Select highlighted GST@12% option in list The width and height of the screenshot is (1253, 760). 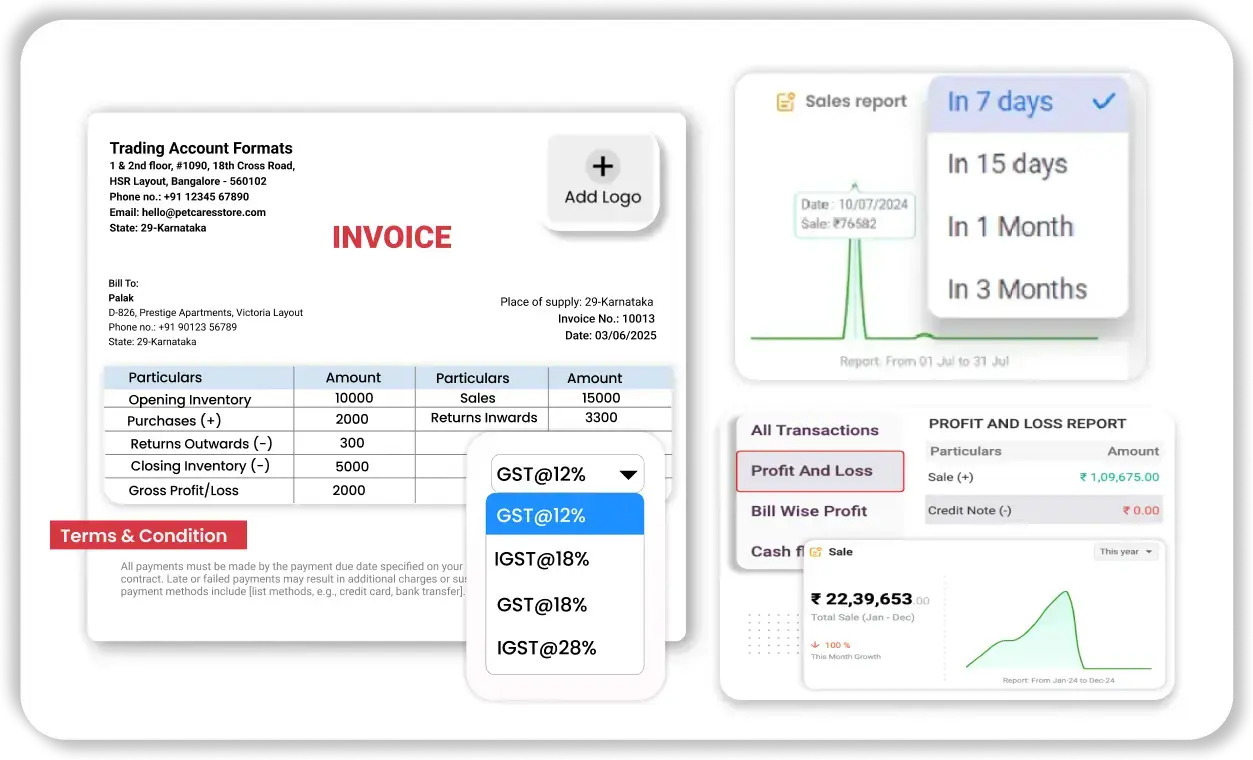coord(565,515)
